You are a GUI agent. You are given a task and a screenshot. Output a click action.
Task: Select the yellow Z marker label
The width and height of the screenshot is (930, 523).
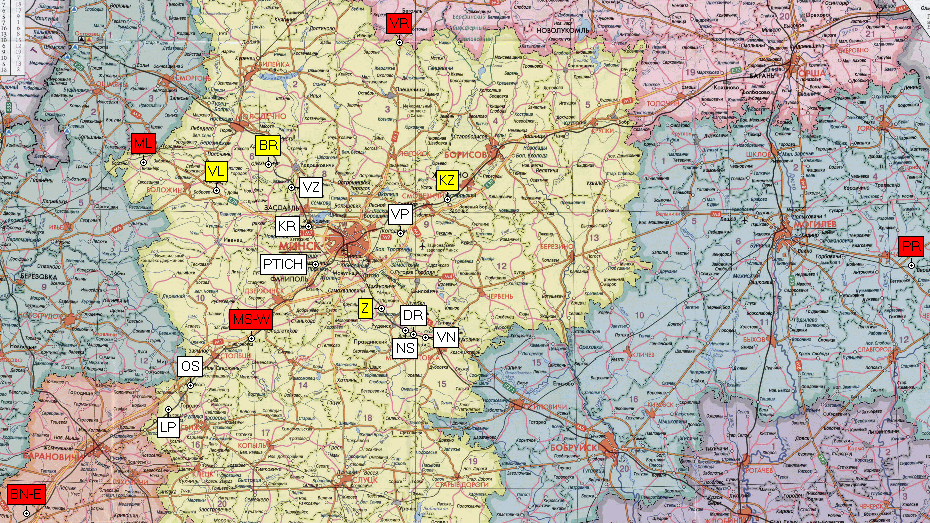coord(366,308)
